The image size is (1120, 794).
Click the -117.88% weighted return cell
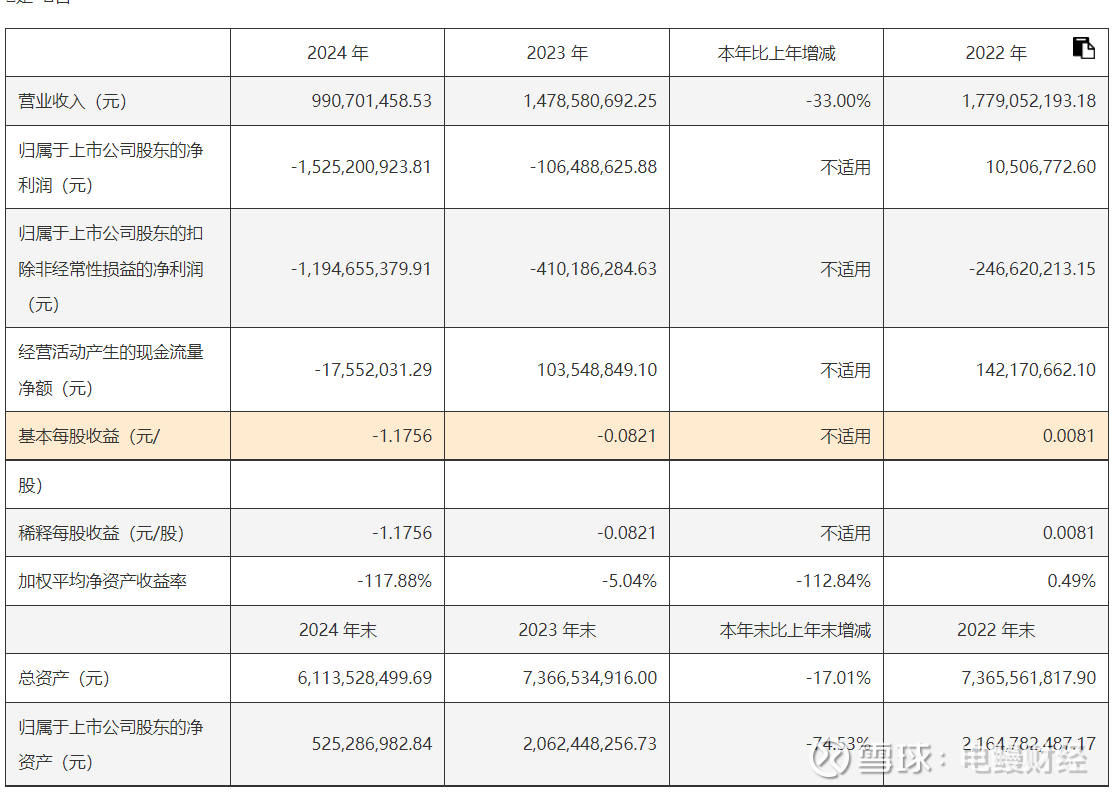tap(394, 581)
